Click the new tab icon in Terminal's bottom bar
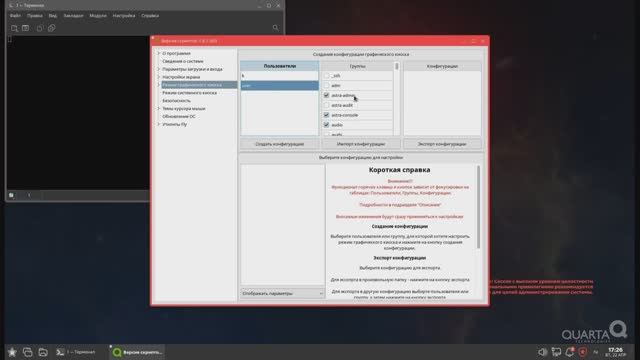 point(11,196)
